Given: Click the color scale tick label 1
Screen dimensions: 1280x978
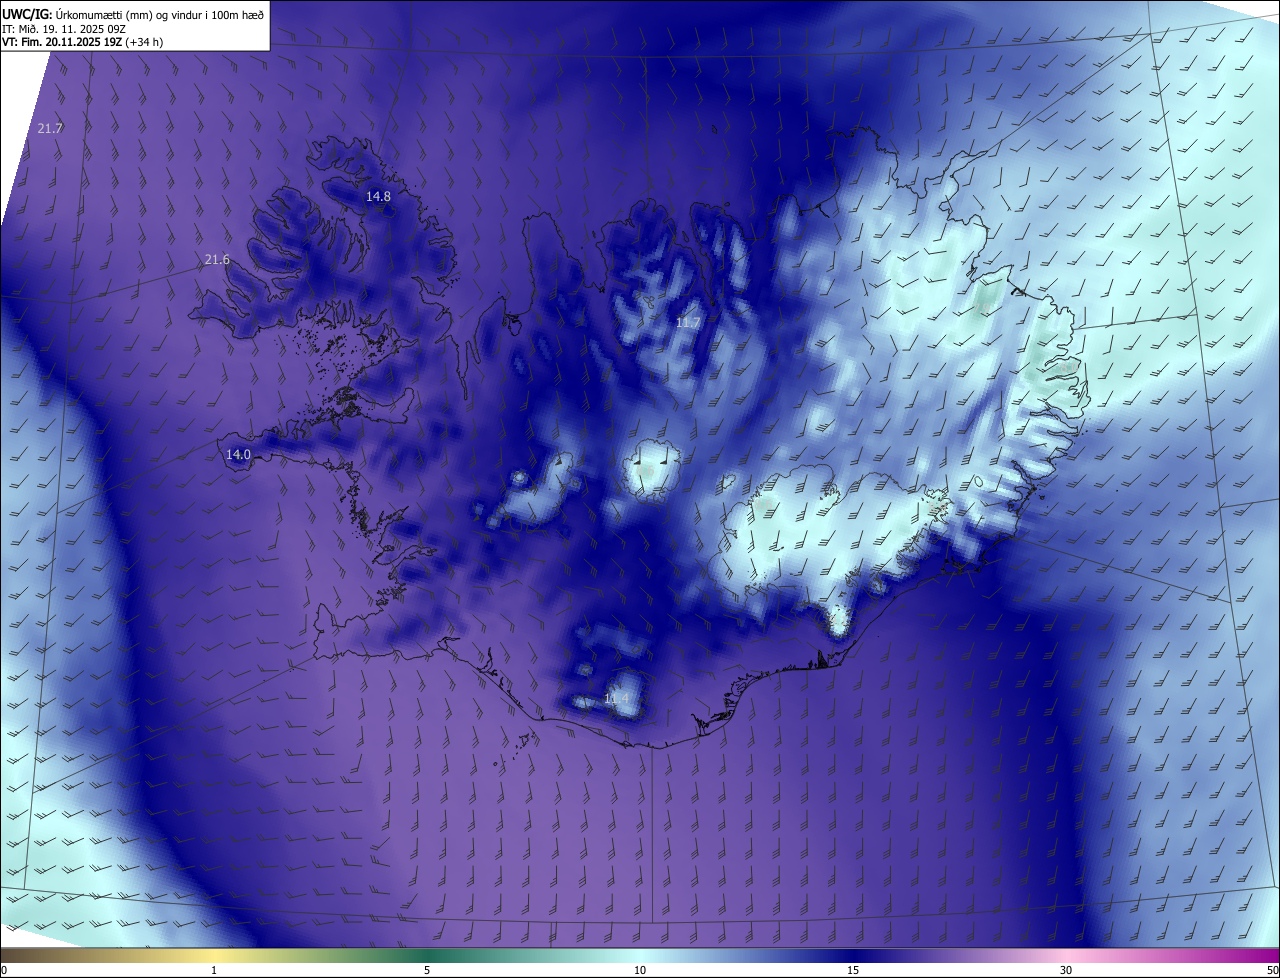Looking at the screenshot, I should click(x=214, y=970).
